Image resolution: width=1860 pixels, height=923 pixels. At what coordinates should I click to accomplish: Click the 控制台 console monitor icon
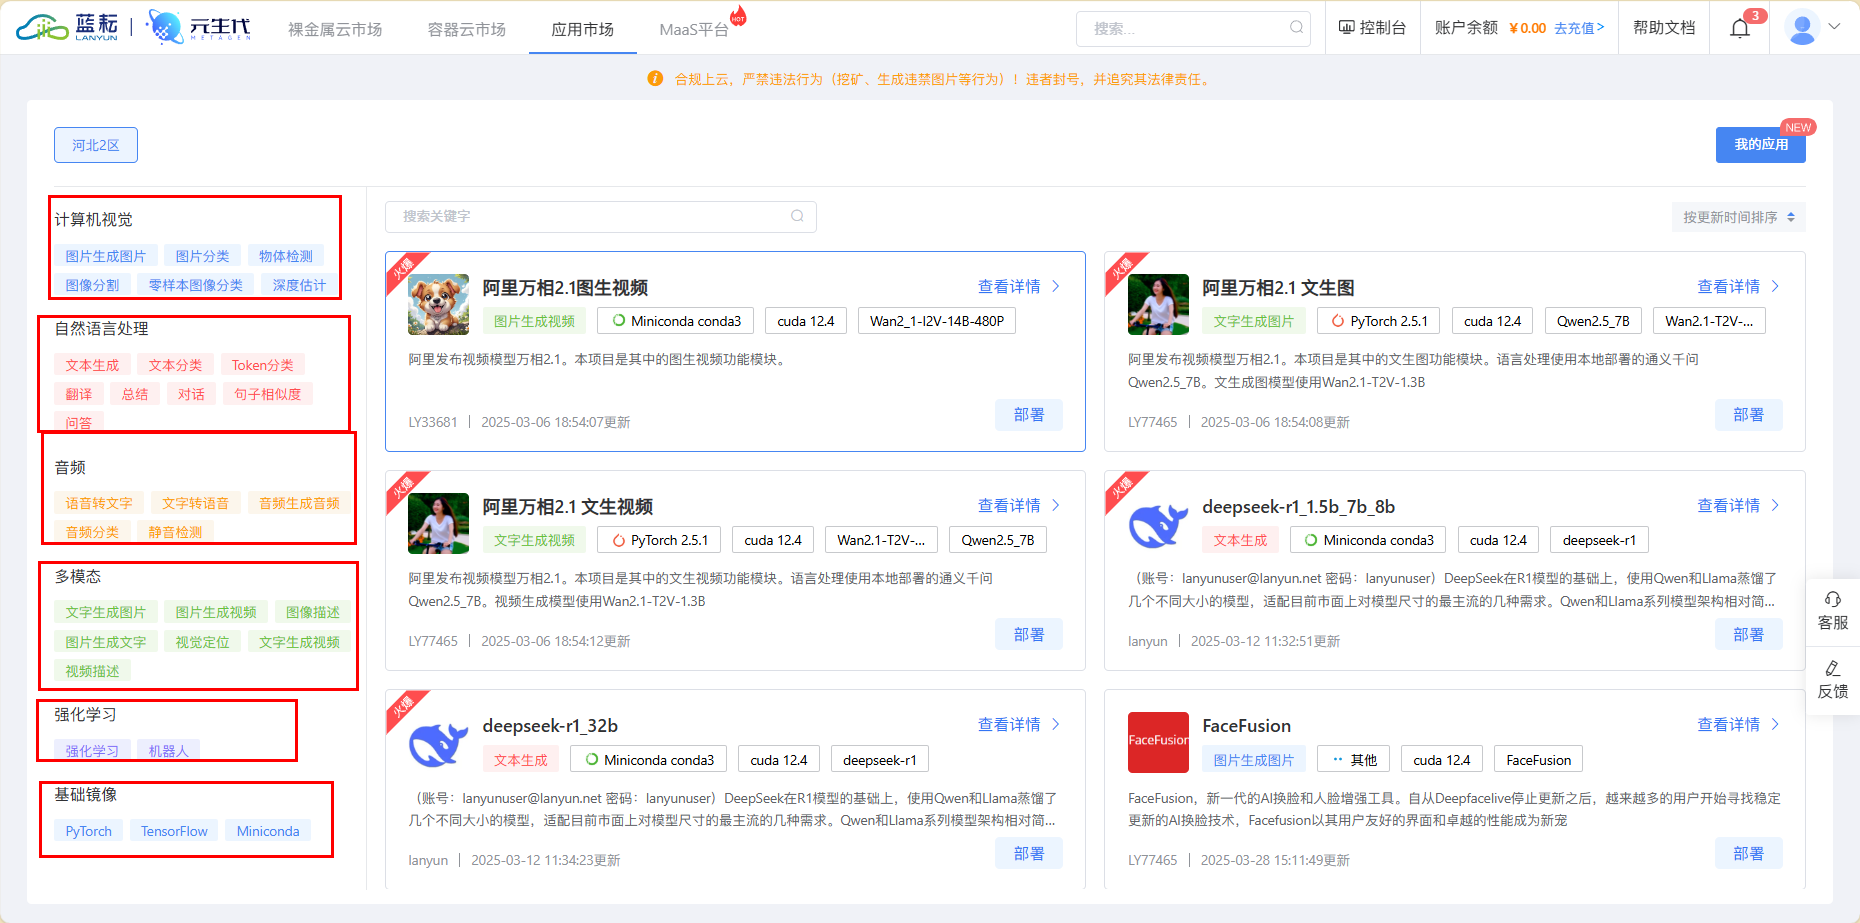coord(1346,28)
